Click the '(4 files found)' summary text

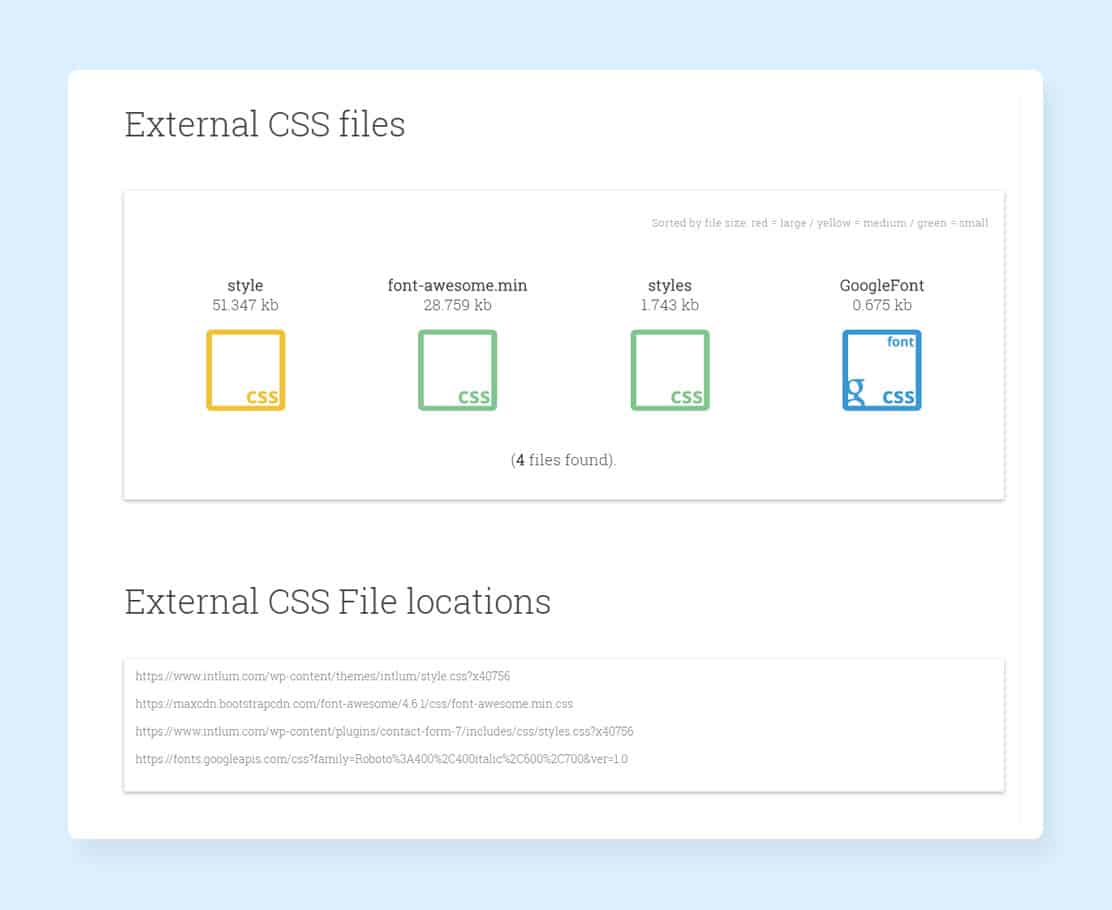coord(563,460)
